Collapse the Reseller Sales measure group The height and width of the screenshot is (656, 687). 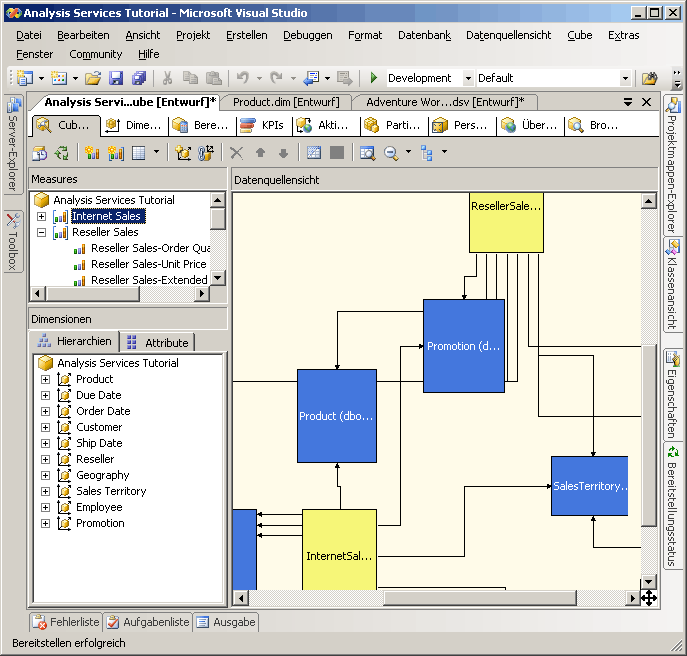pos(42,232)
